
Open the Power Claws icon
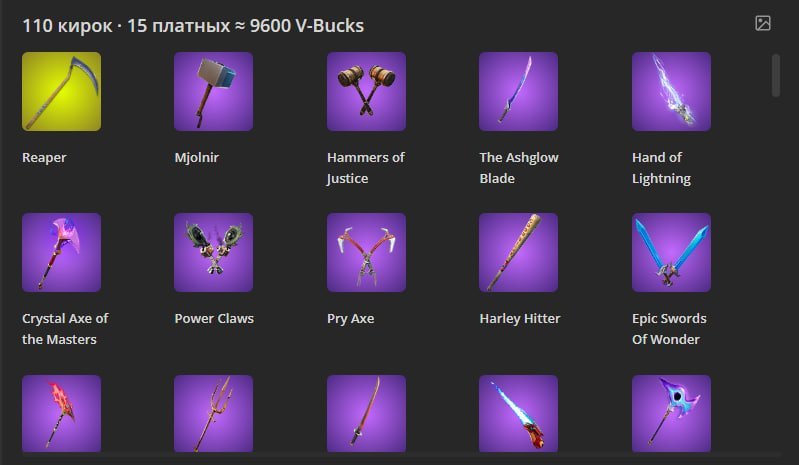pyautogui.click(x=214, y=253)
